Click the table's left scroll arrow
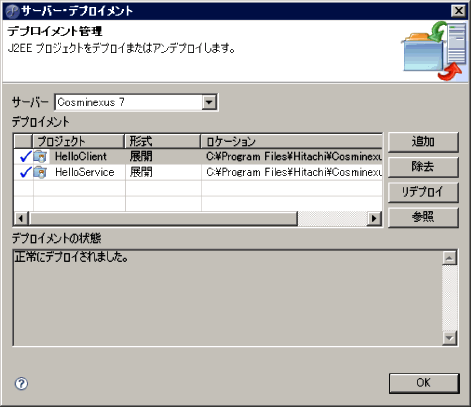Screen dimensions: 471x407 click(x=21, y=219)
